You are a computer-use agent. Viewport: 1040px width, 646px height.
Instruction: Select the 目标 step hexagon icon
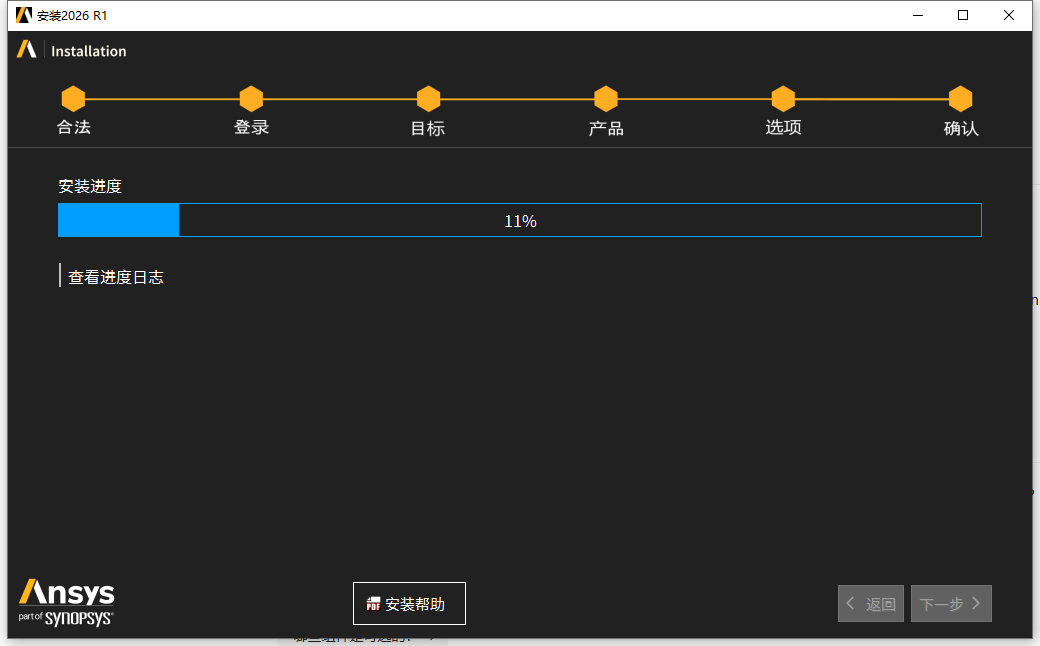click(427, 98)
